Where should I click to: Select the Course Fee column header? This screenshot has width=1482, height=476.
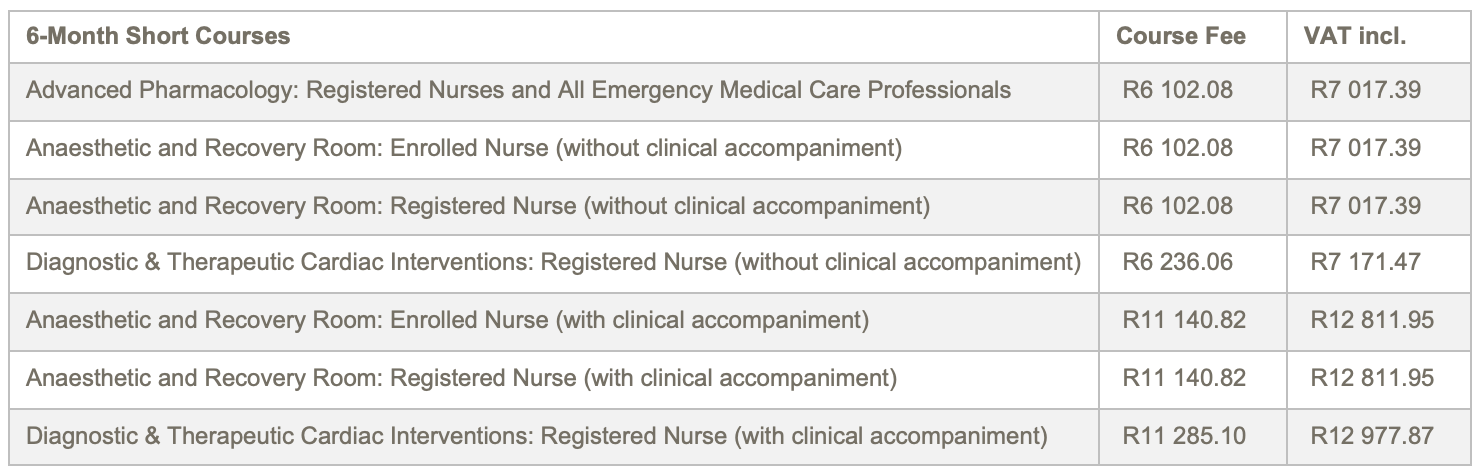pyautogui.click(x=1181, y=37)
